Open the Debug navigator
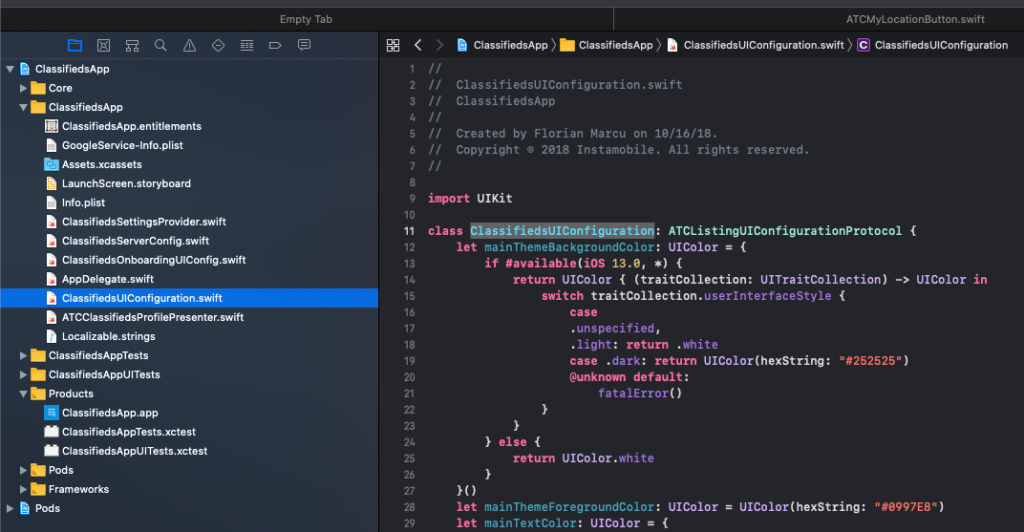 click(247, 45)
